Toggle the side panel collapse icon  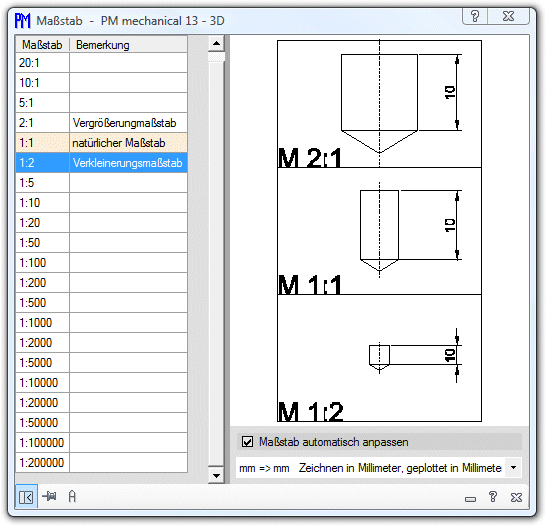26,497
